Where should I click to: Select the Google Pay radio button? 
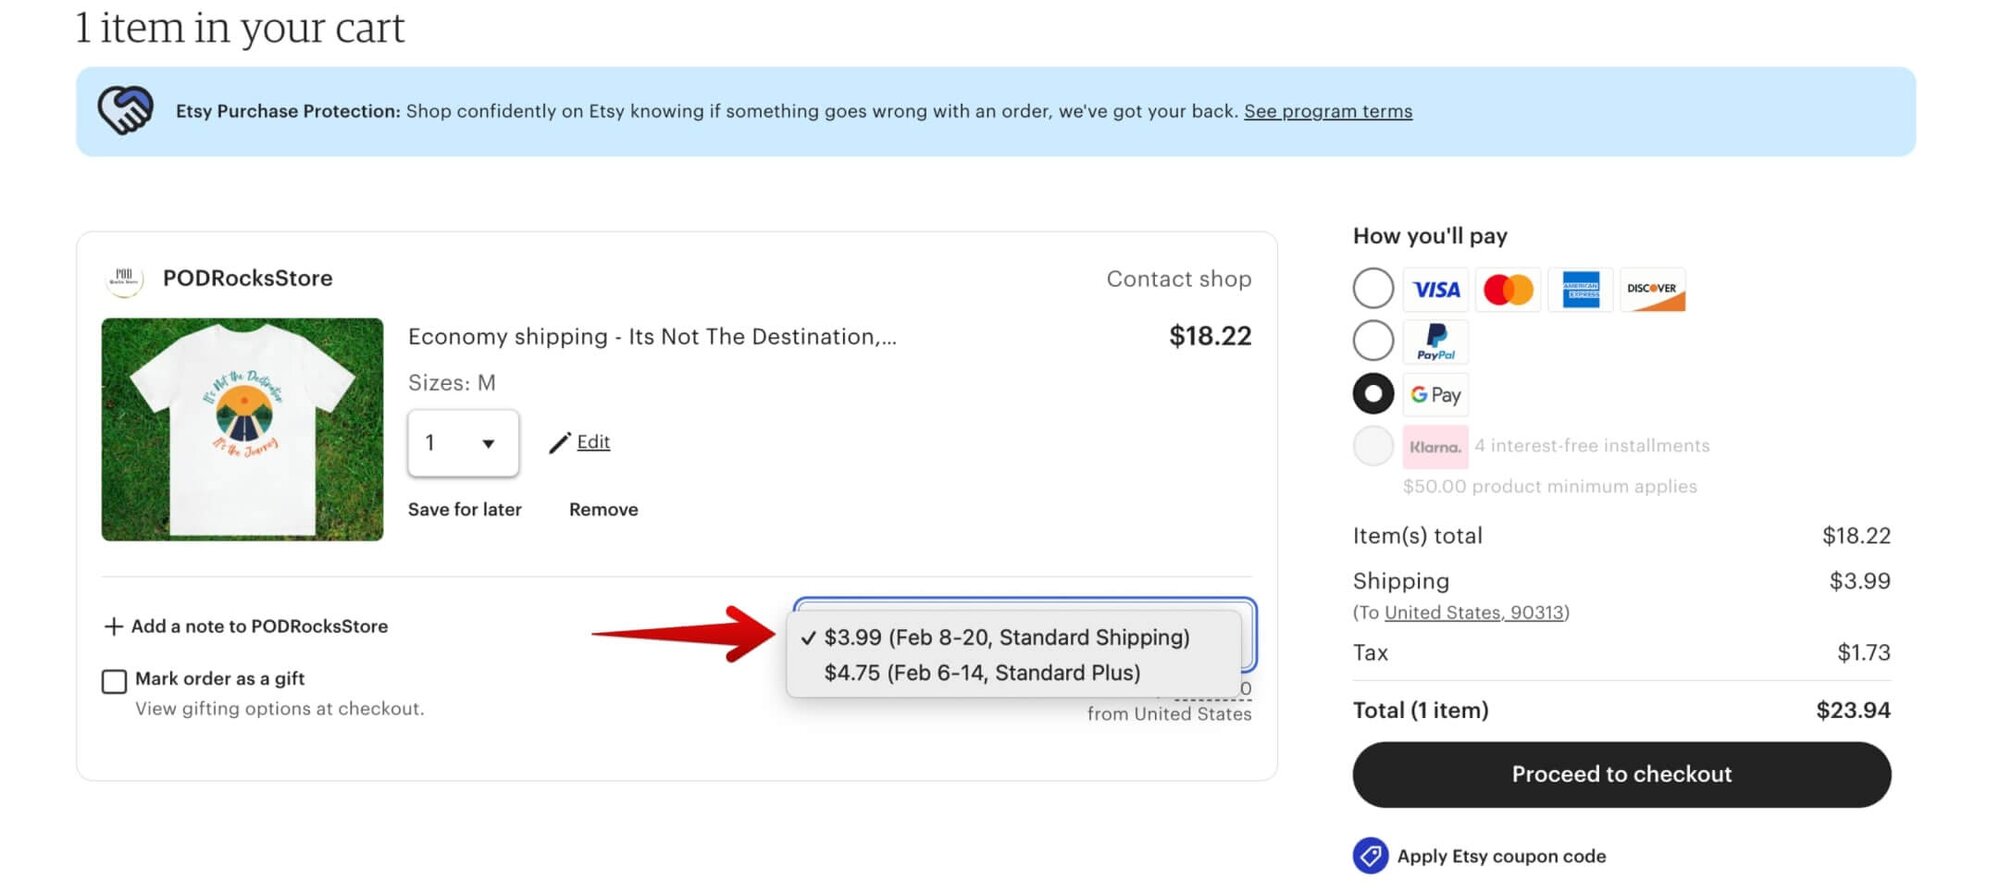click(1373, 393)
